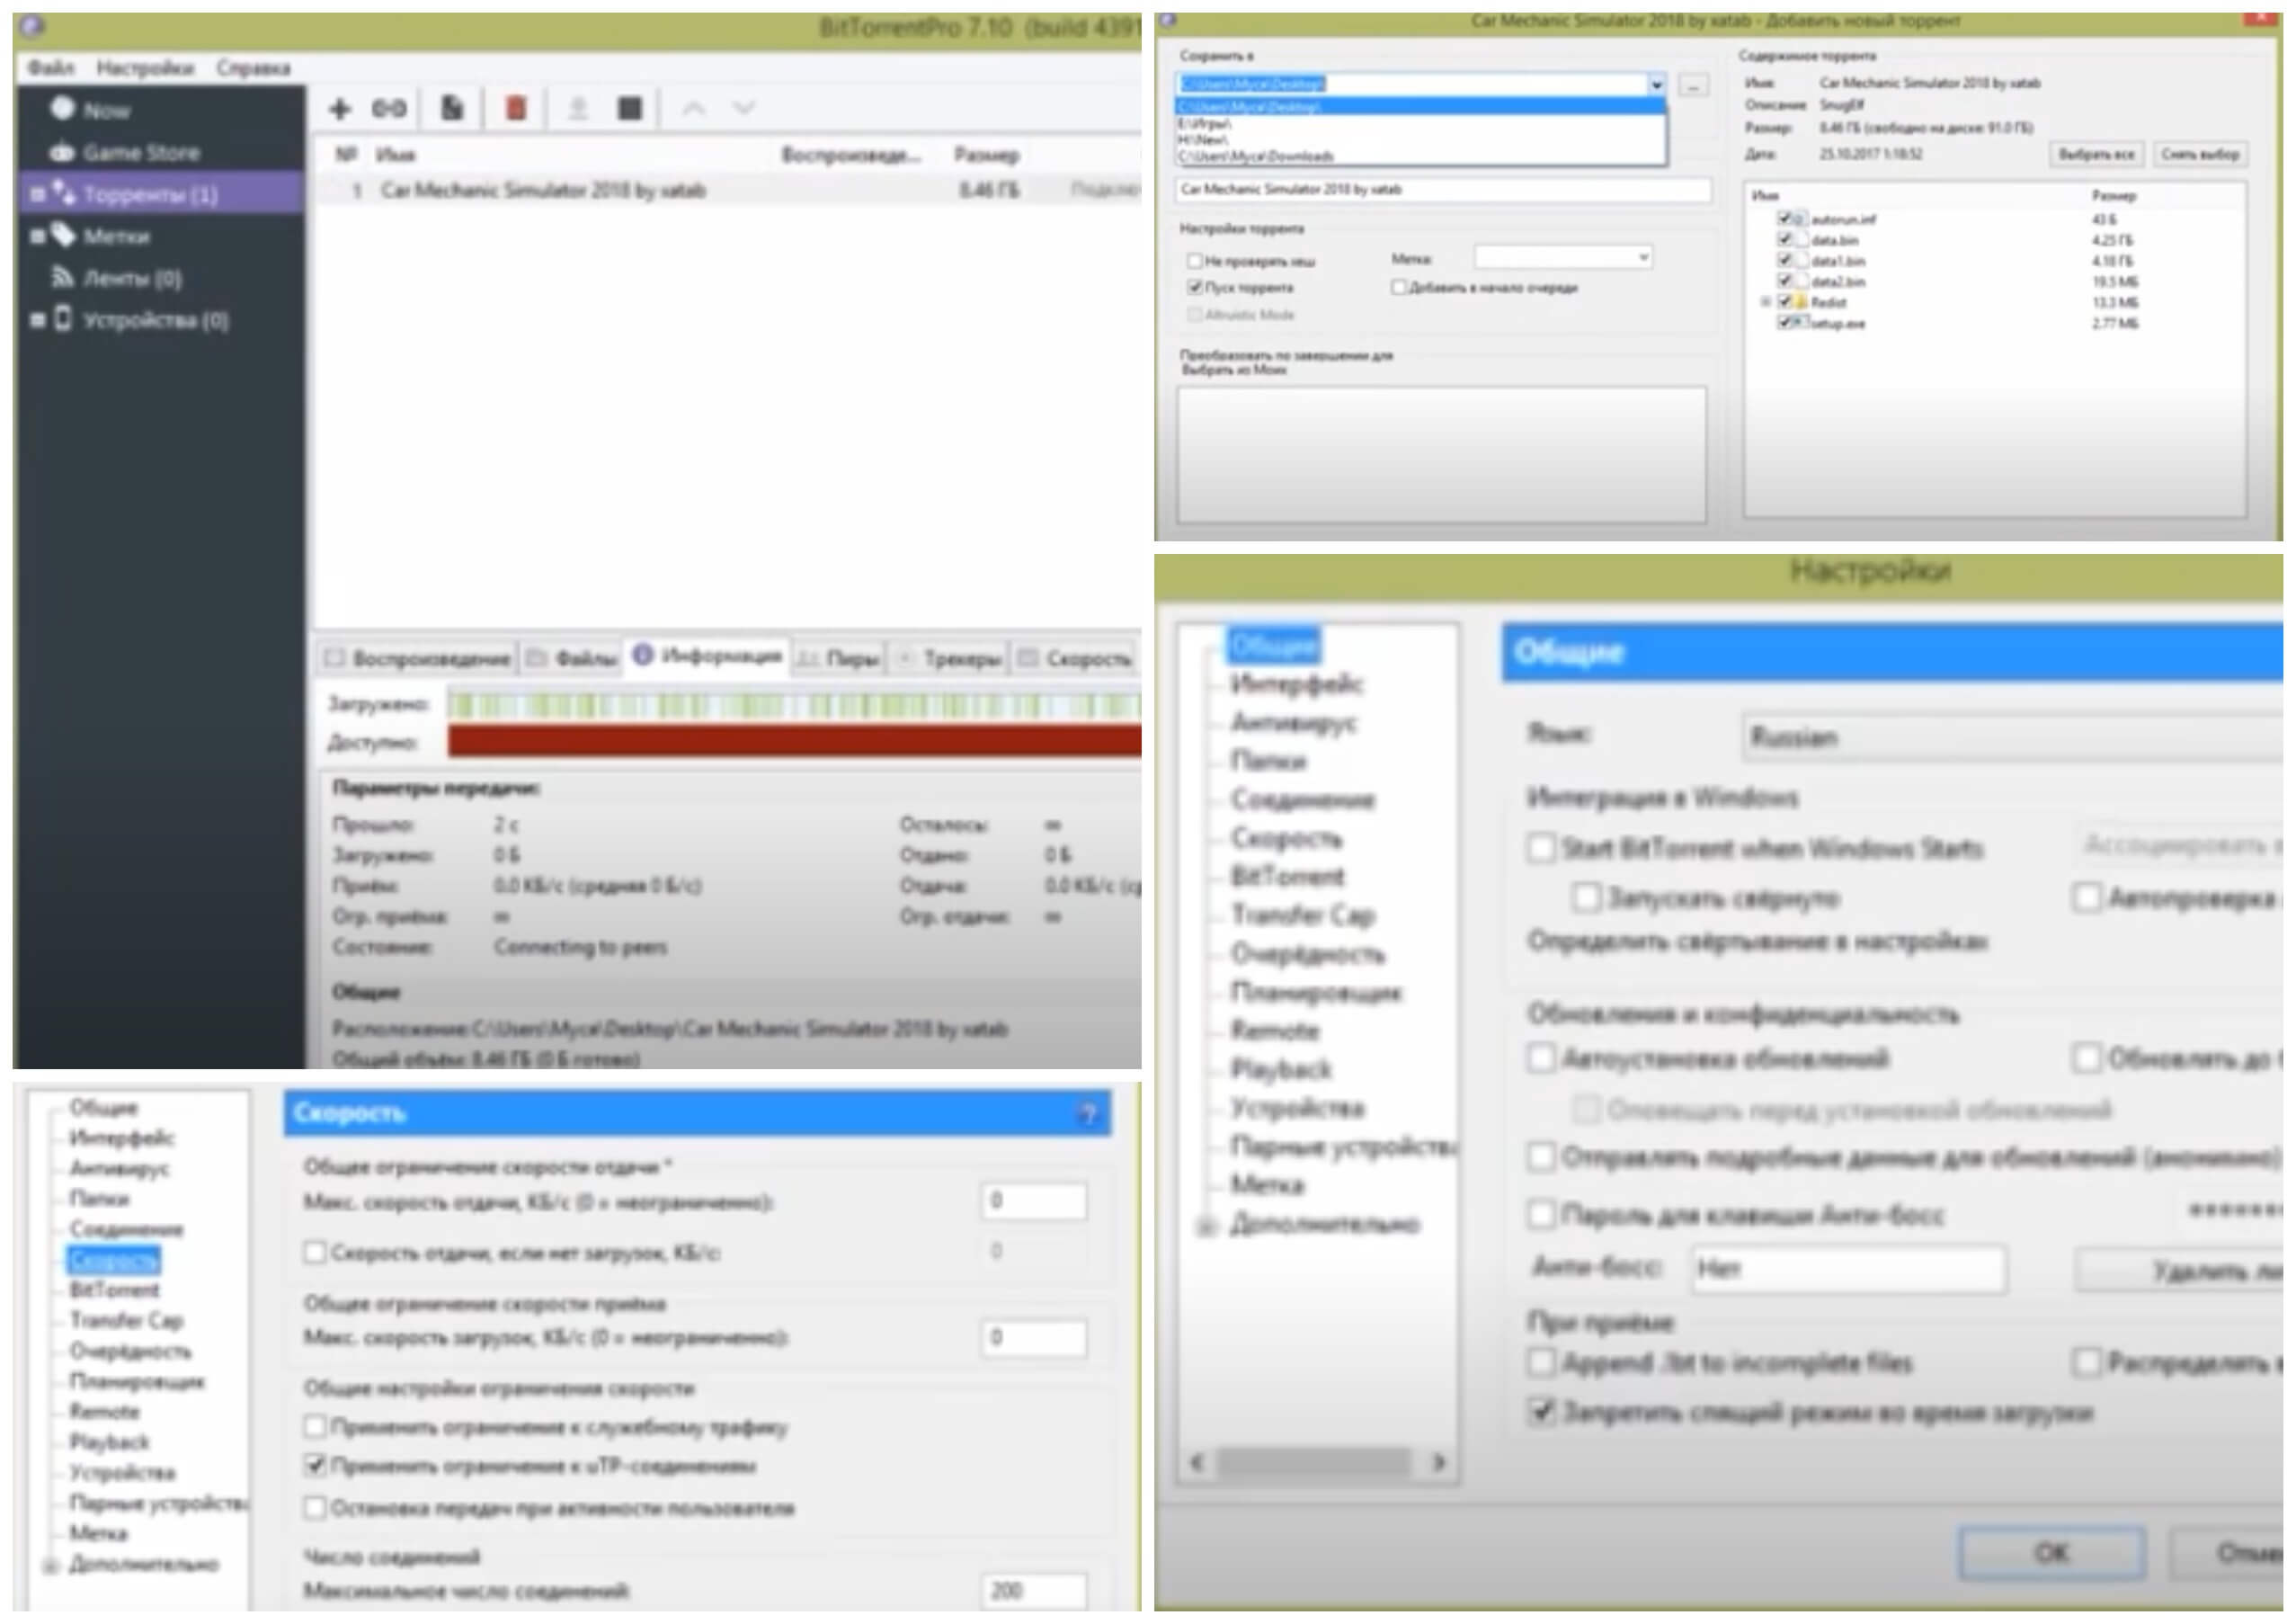This screenshot has height=1624, width=2296.
Task: Uncheck Применить ограничения к uTP-соединениям
Action: tap(315, 1466)
